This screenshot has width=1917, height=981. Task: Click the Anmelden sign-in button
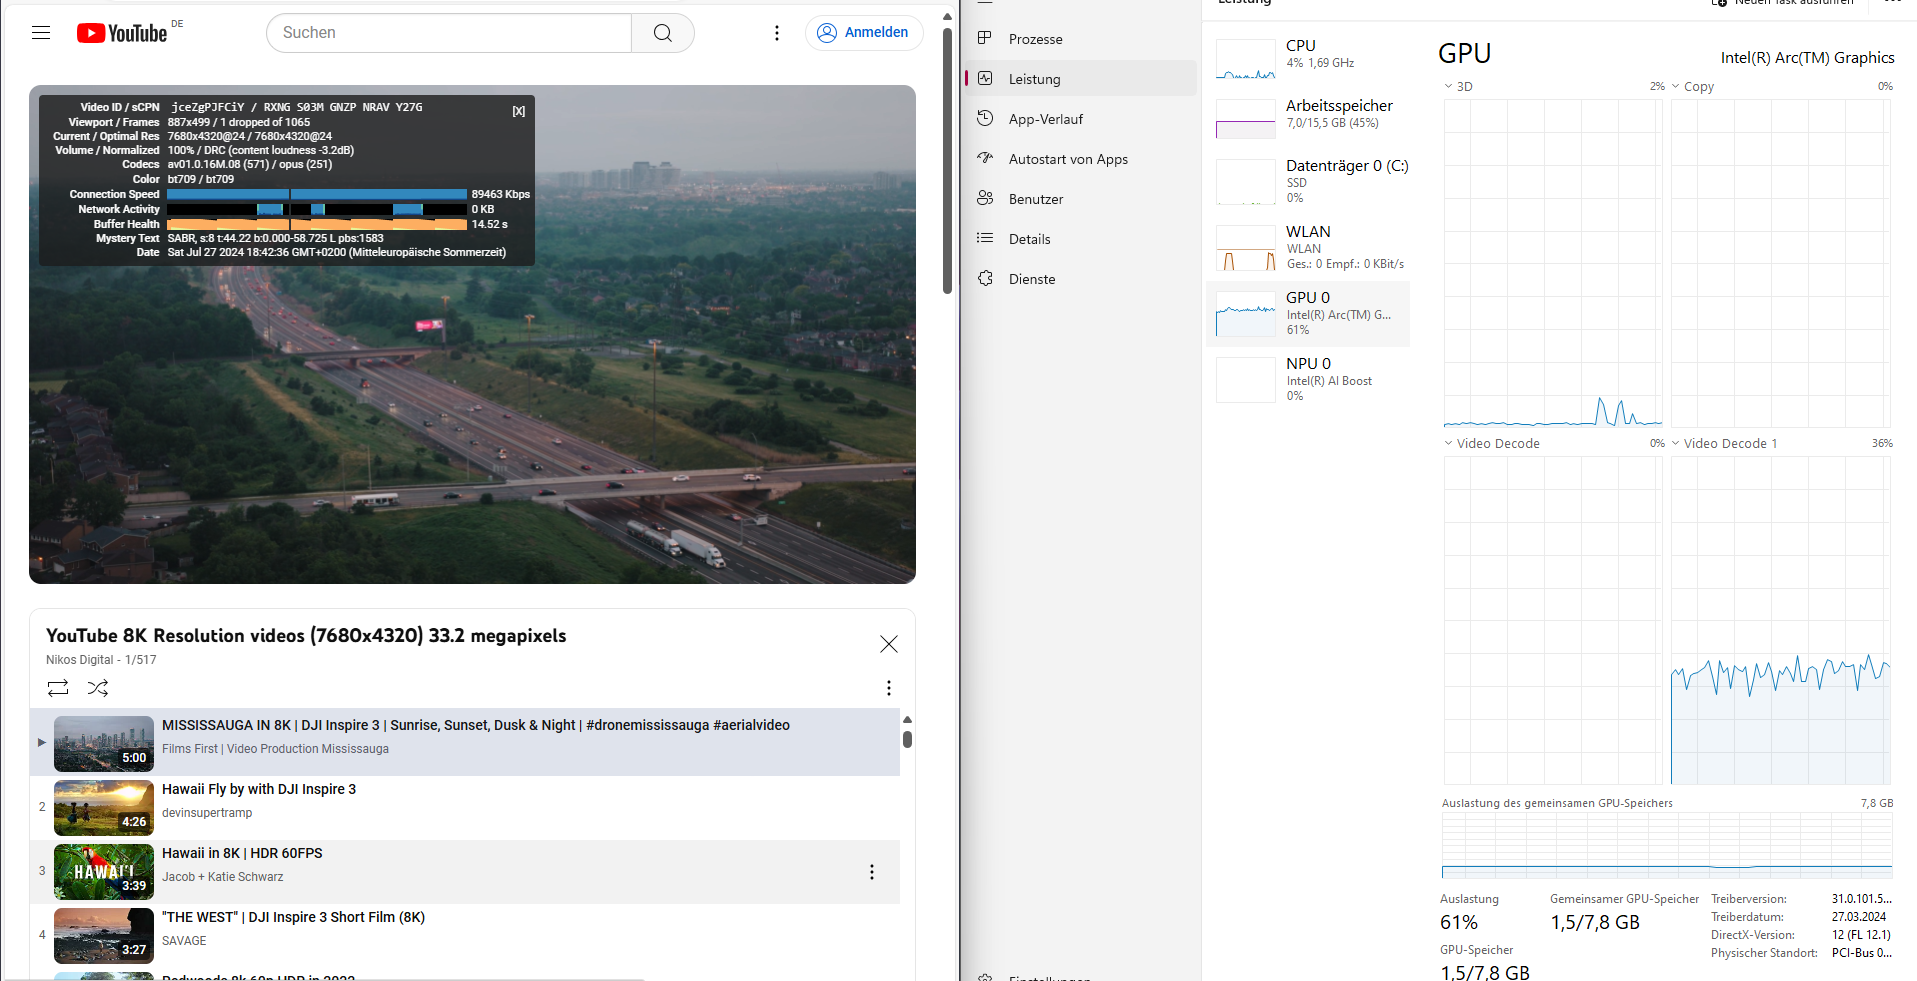click(863, 33)
